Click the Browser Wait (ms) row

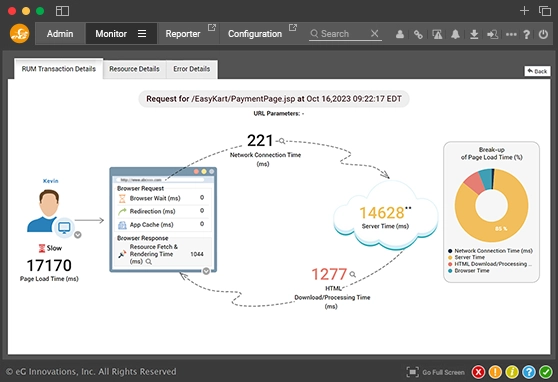point(163,198)
